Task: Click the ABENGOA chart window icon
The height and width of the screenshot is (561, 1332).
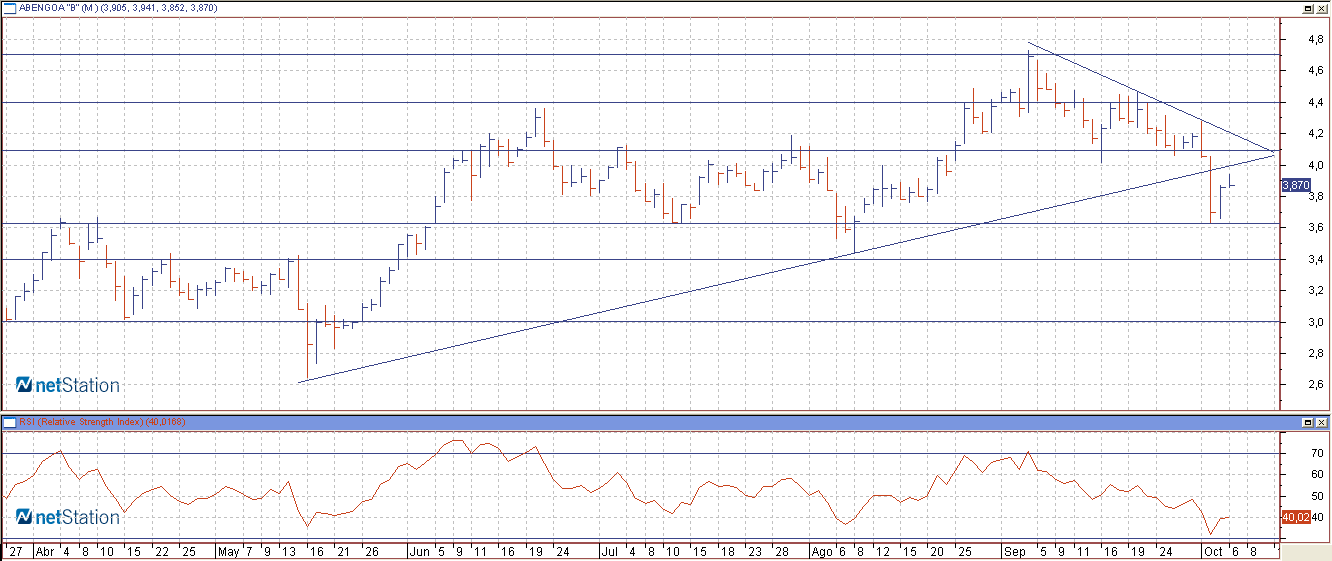Action: coord(10,7)
